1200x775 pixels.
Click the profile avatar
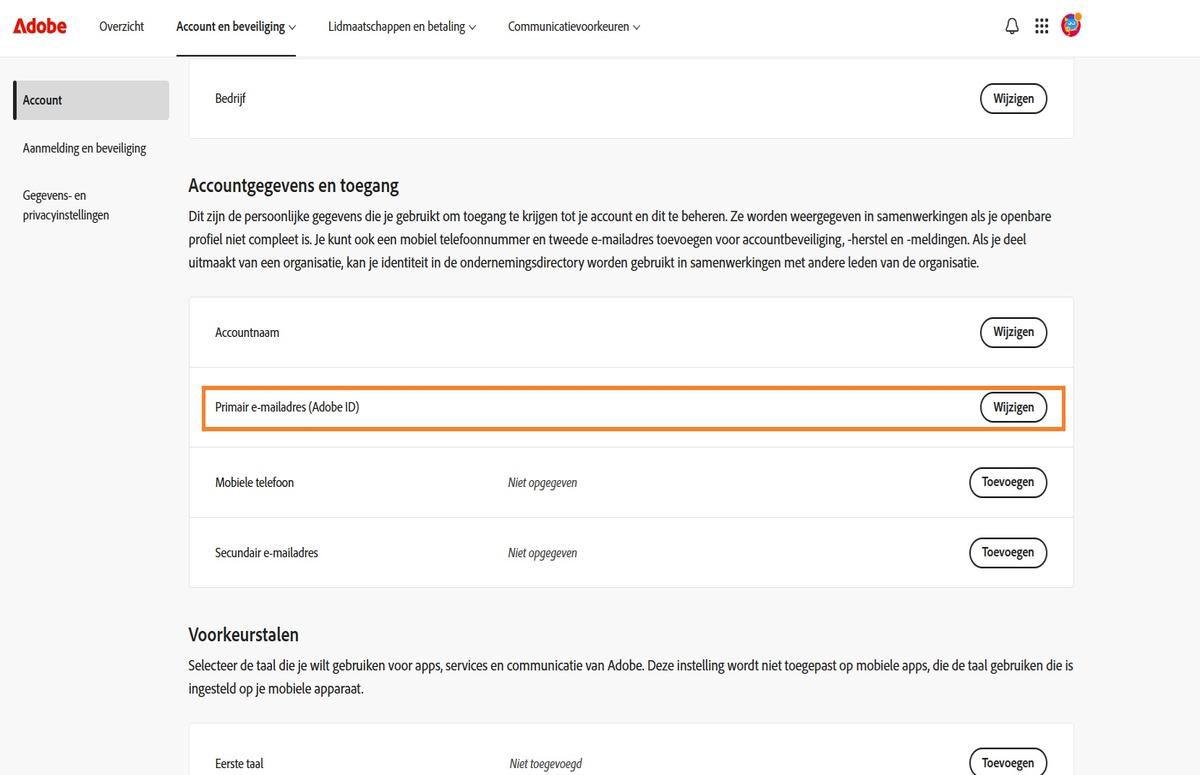click(1071, 25)
